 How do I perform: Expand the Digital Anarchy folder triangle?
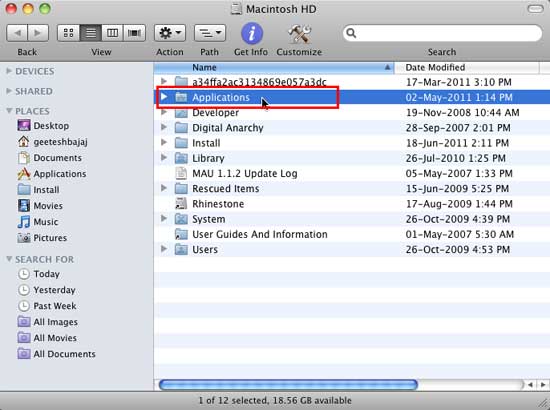click(x=164, y=127)
